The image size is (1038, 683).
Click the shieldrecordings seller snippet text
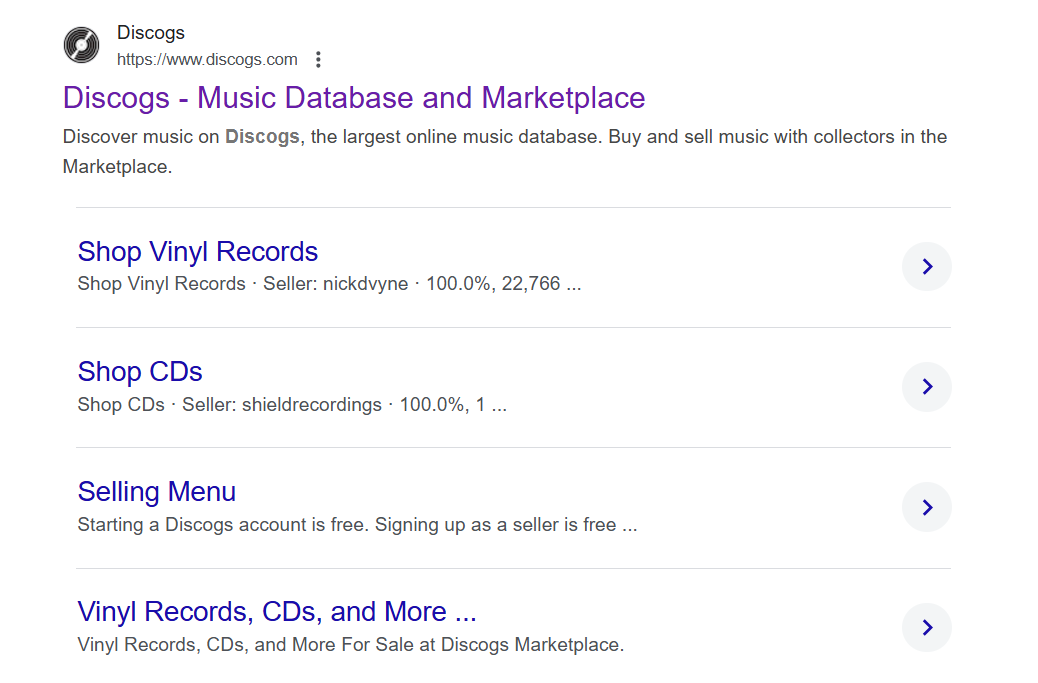coord(282,405)
